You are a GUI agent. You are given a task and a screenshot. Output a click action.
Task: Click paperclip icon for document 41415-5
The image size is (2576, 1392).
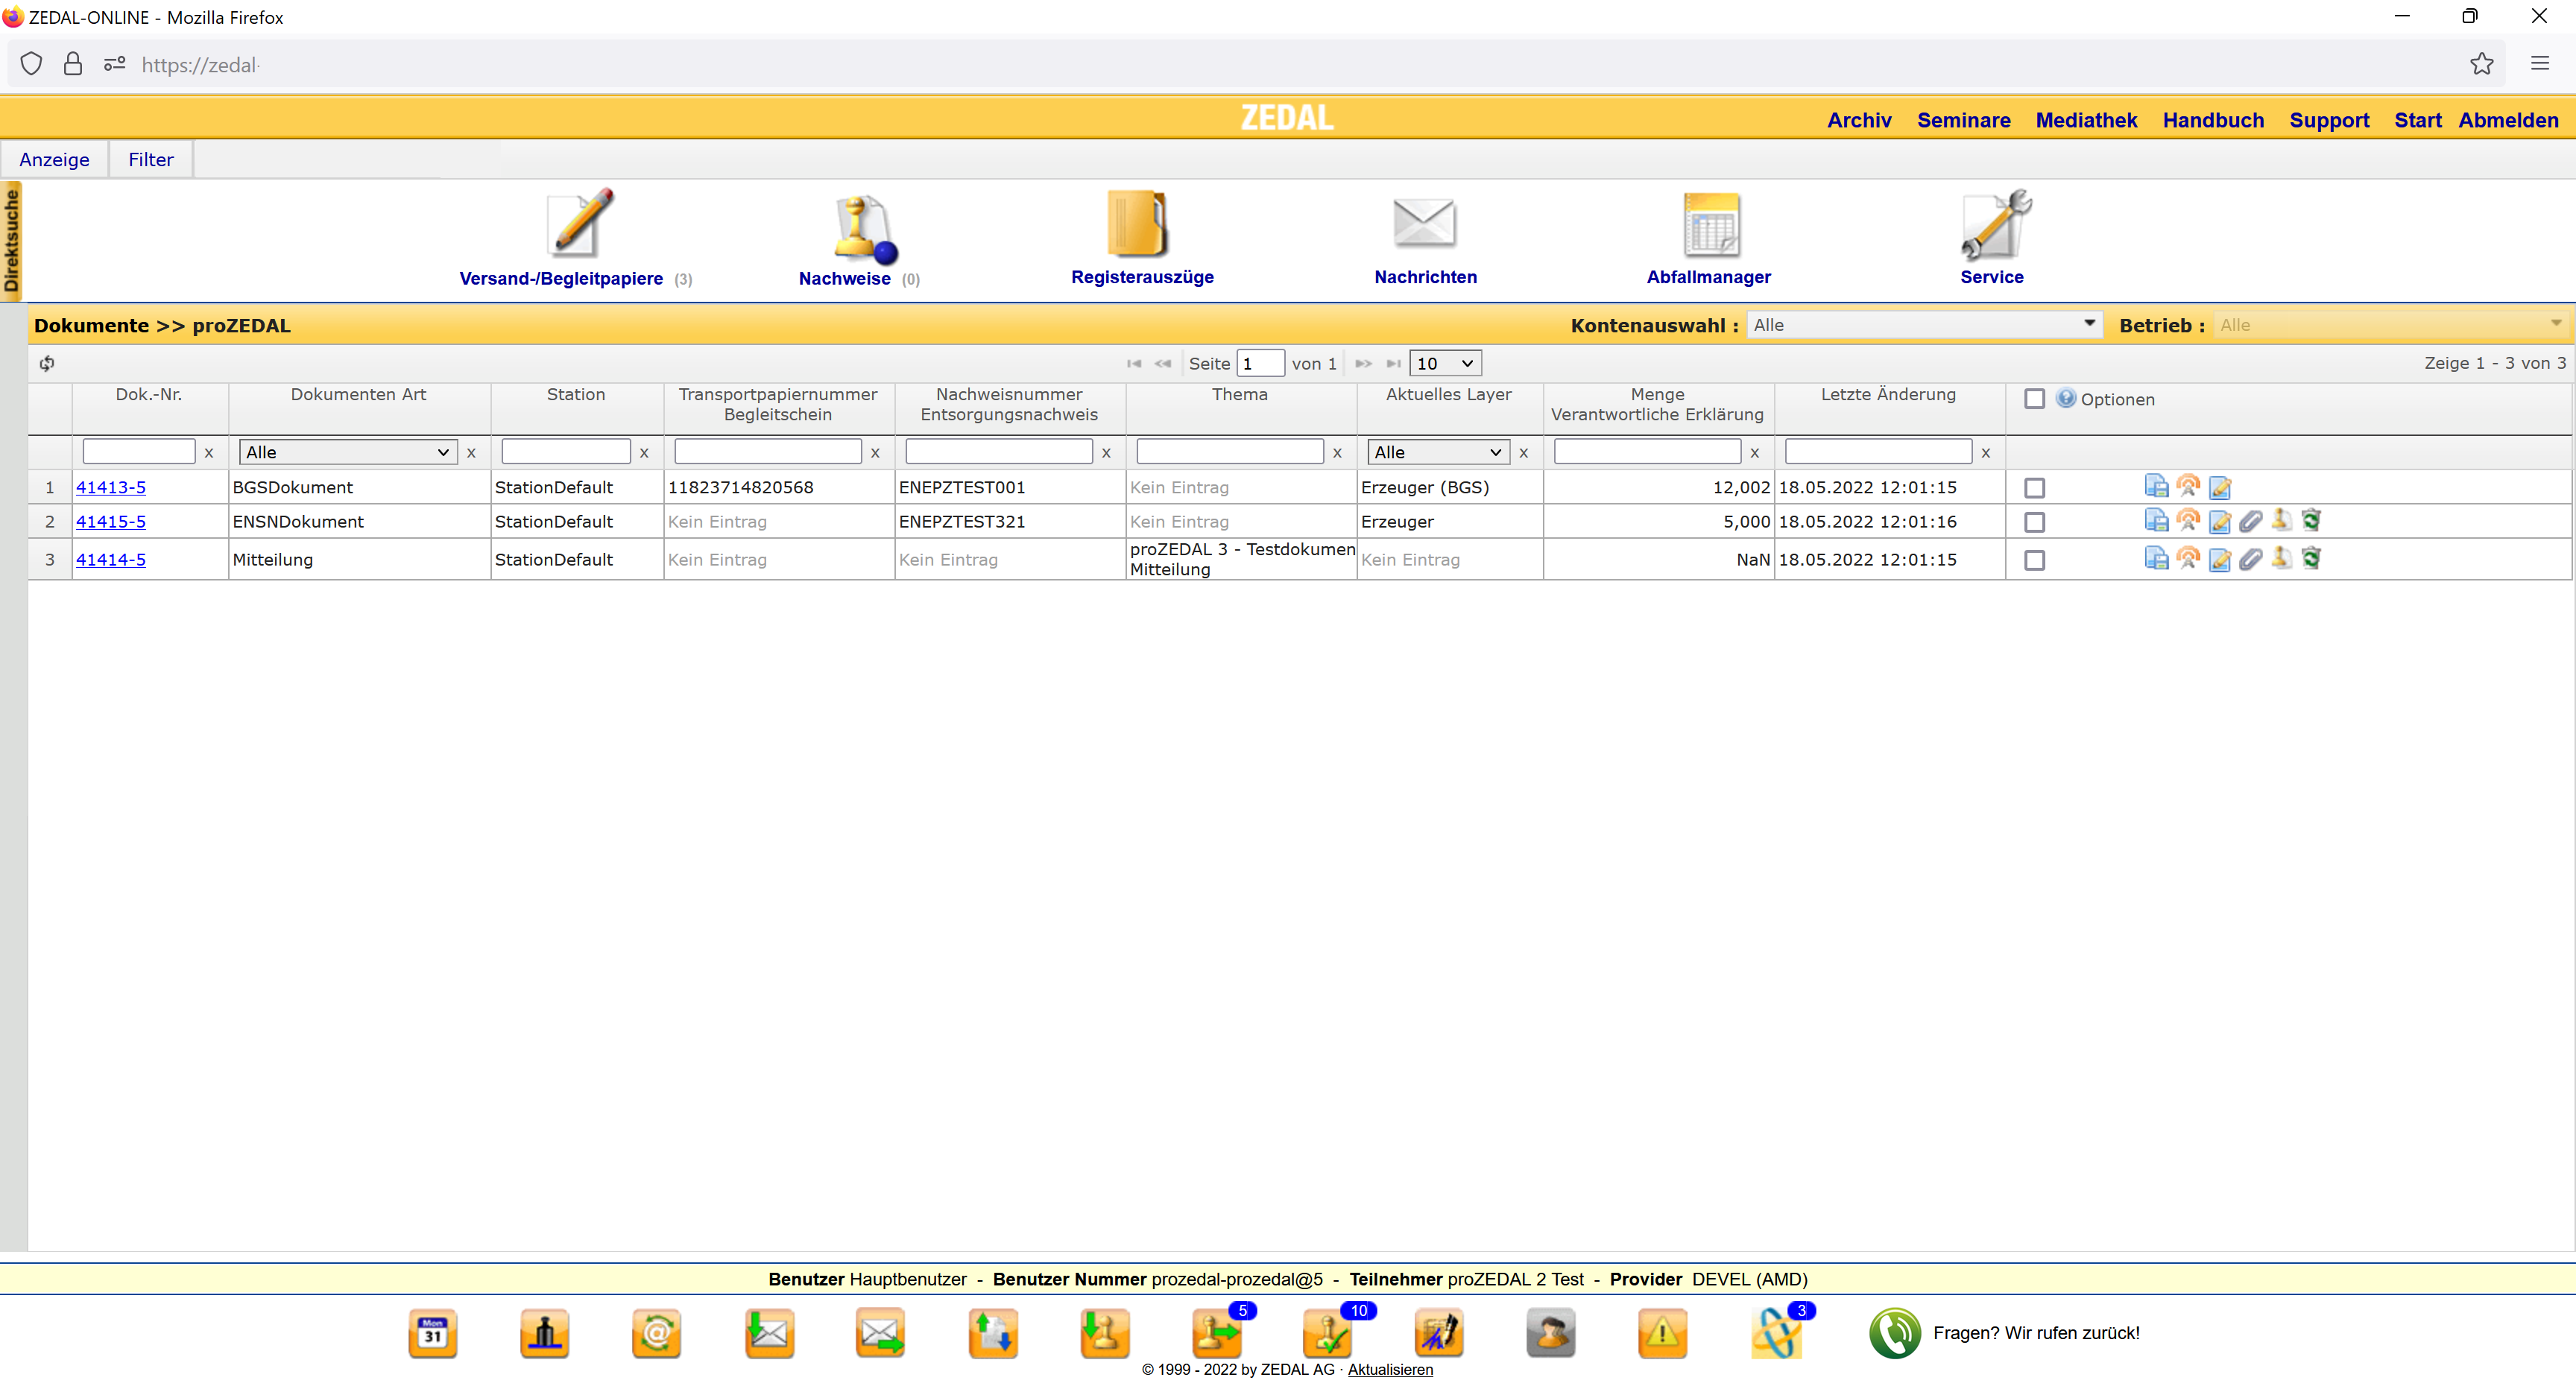[x=2250, y=521]
